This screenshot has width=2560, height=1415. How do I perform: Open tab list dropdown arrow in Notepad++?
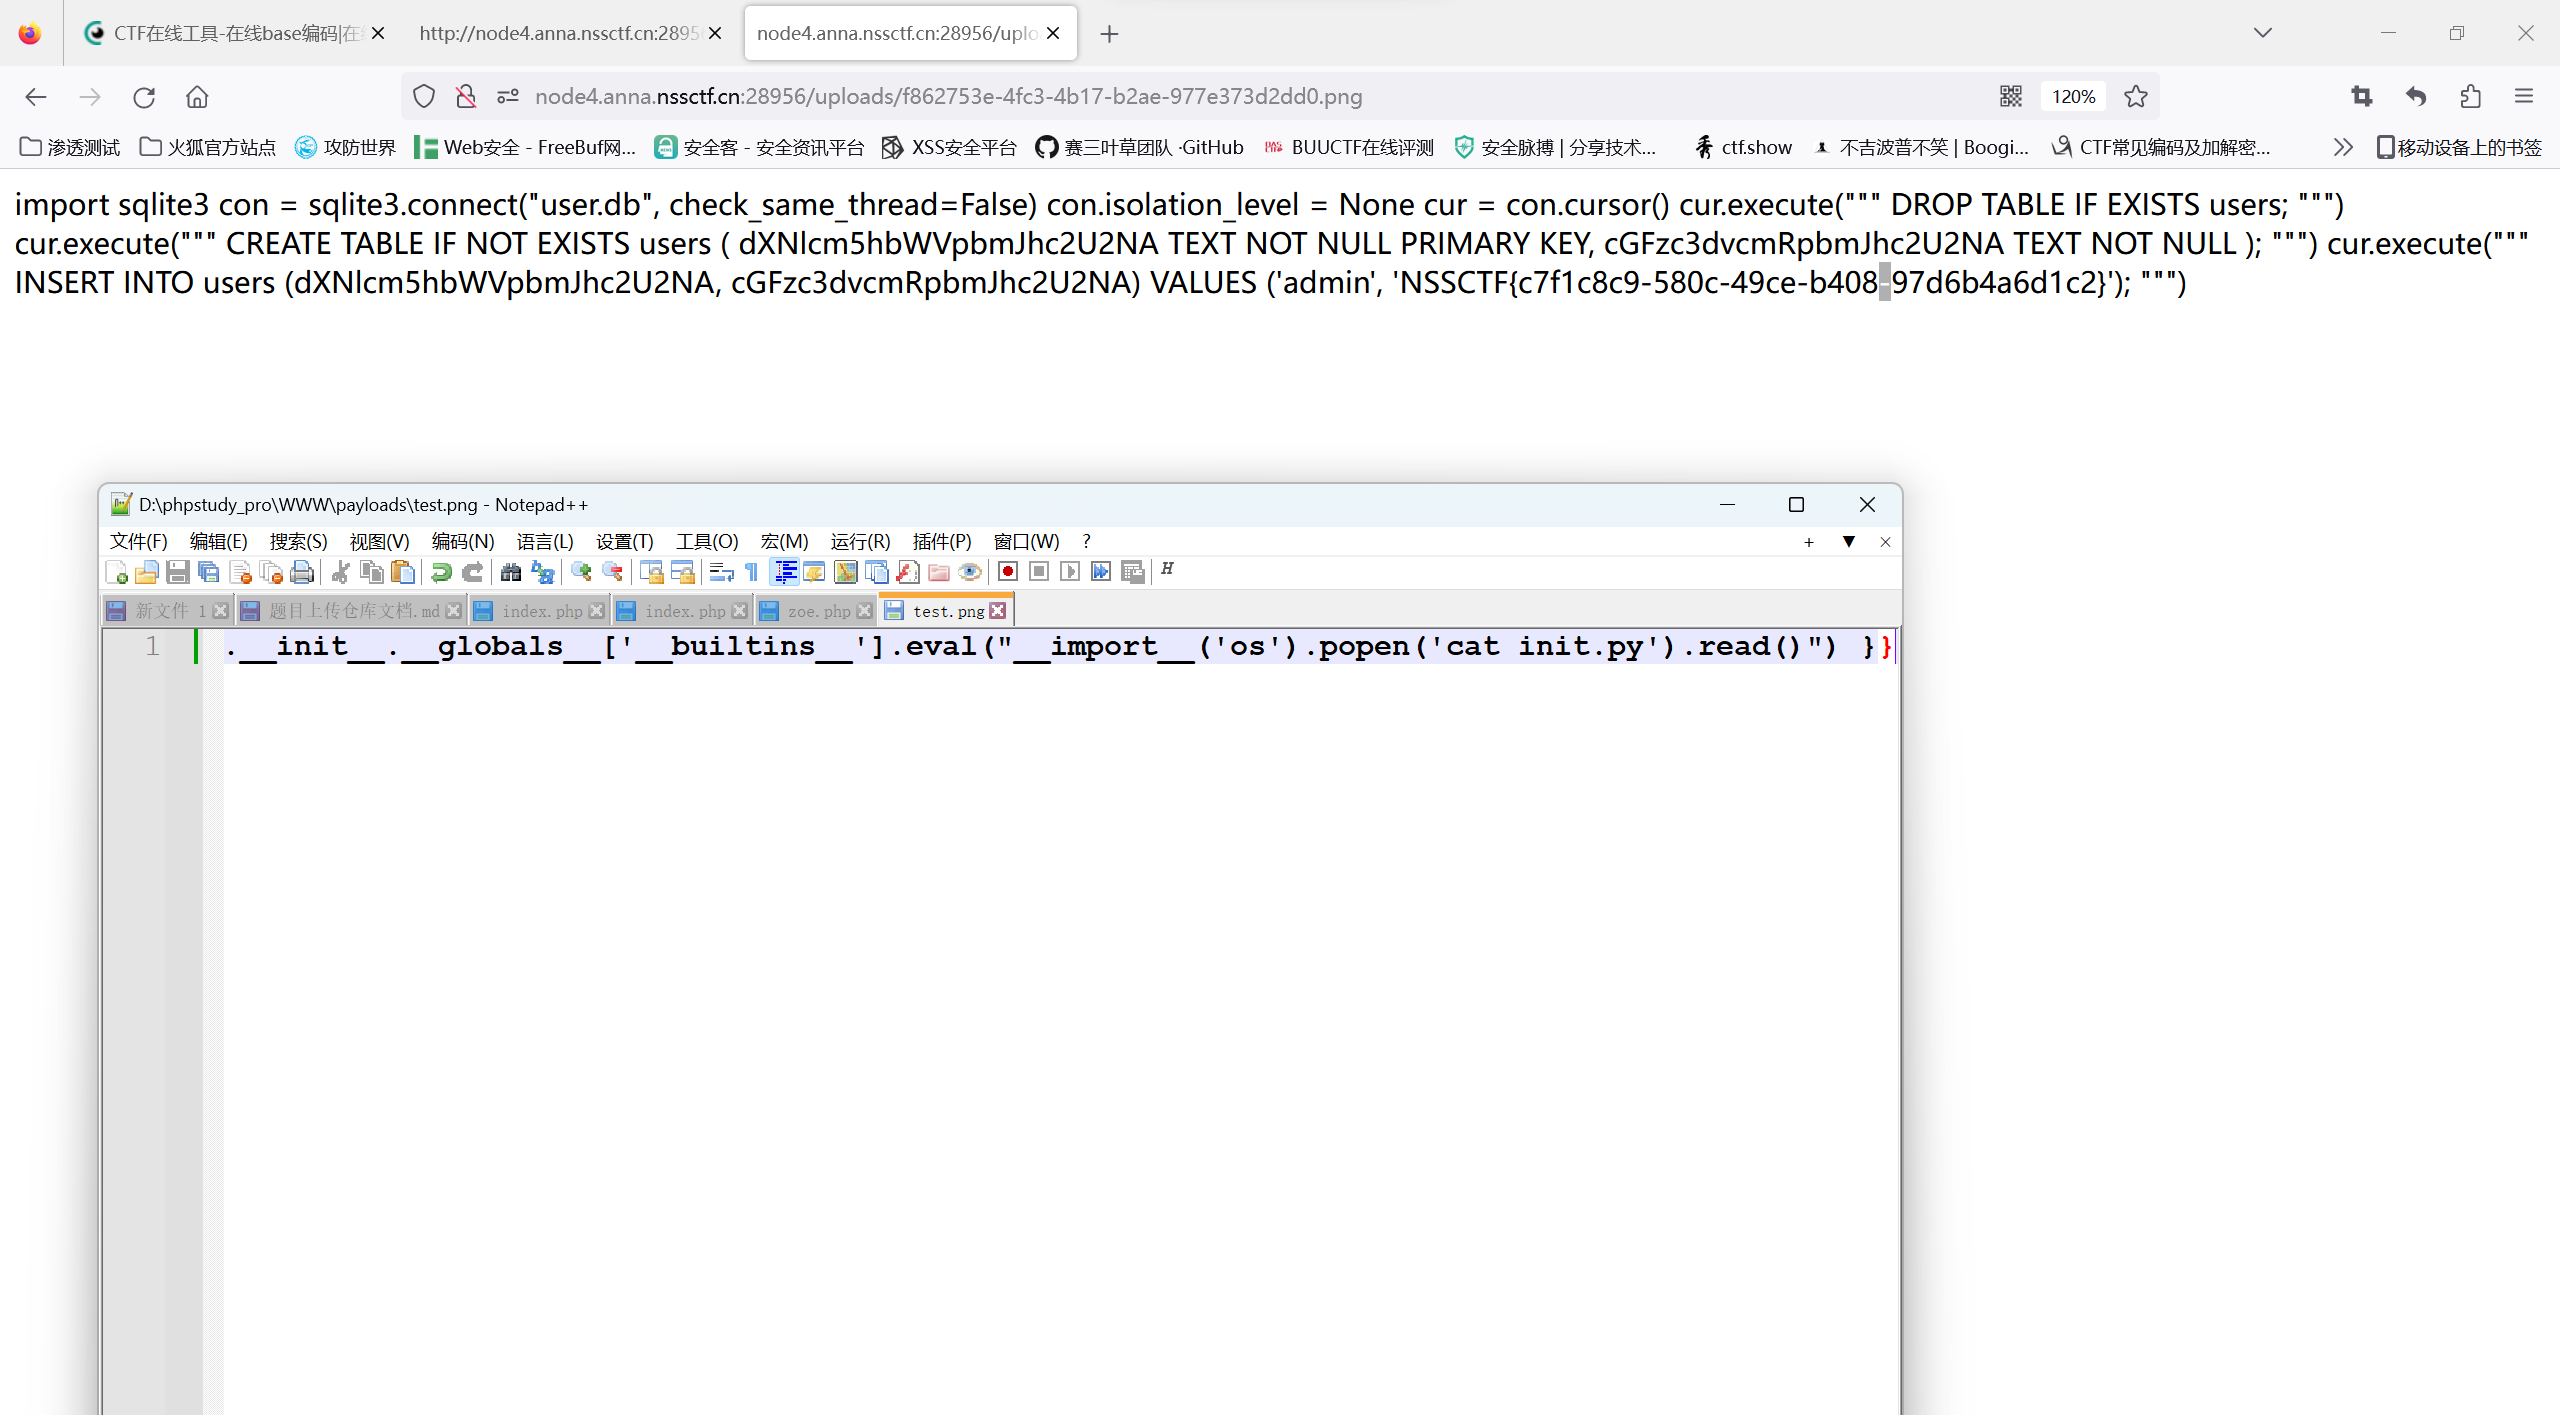point(1848,541)
